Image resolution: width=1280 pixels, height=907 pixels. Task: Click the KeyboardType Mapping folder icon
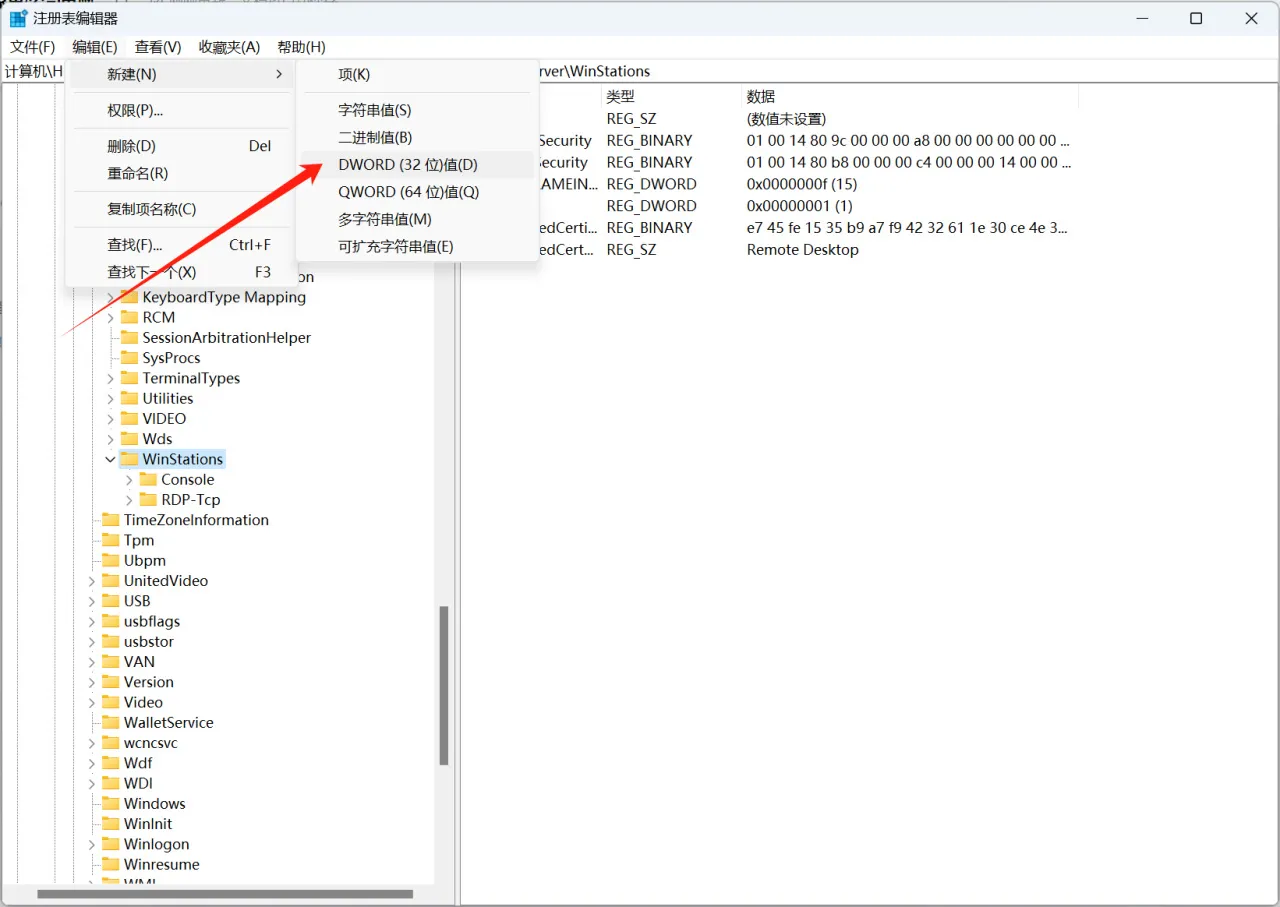(129, 297)
